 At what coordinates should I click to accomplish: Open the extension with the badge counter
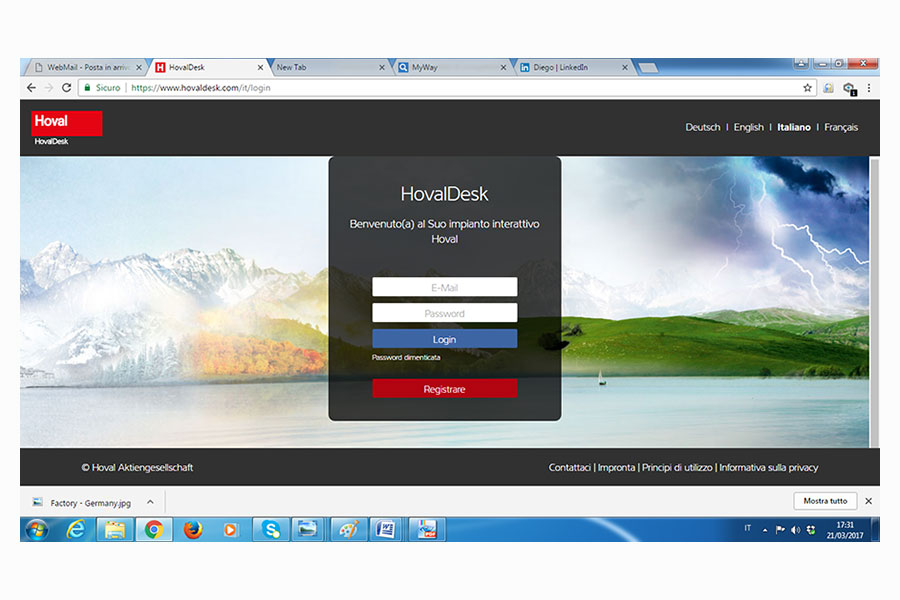tap(849, 88)
